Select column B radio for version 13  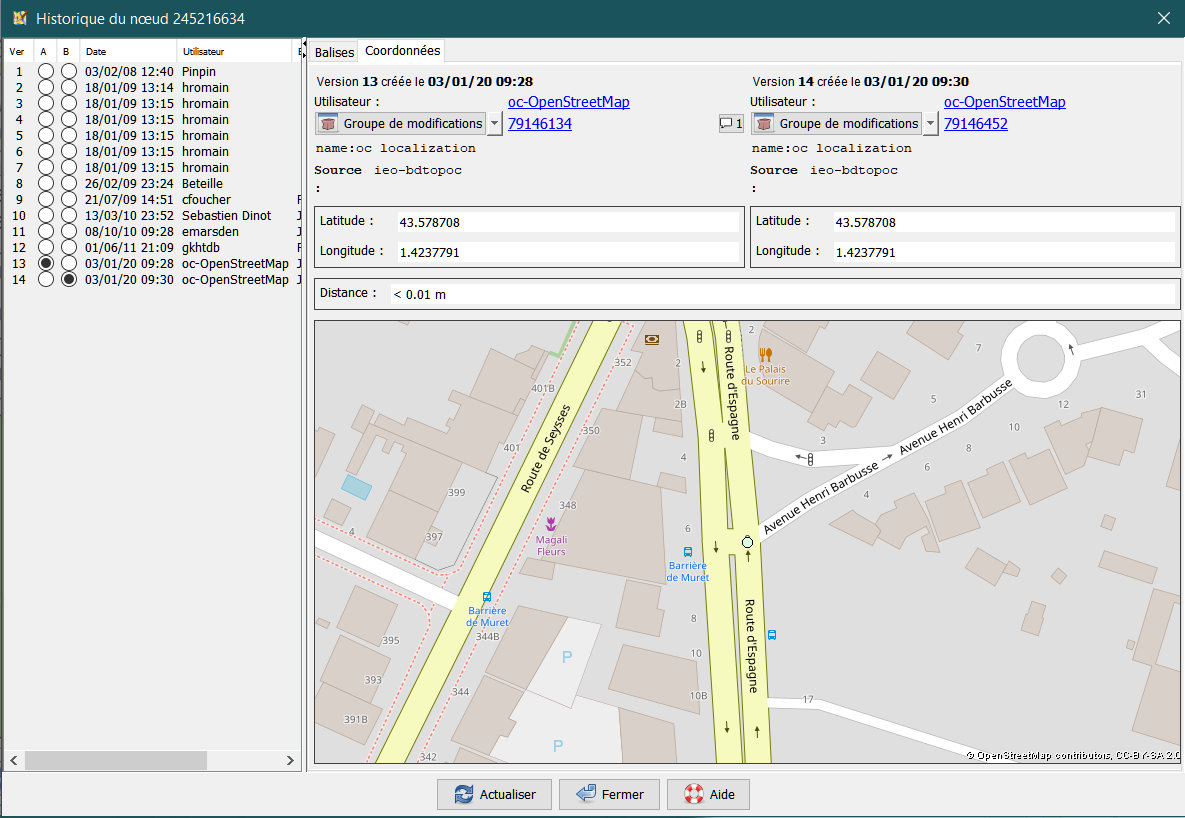(68, 263)
